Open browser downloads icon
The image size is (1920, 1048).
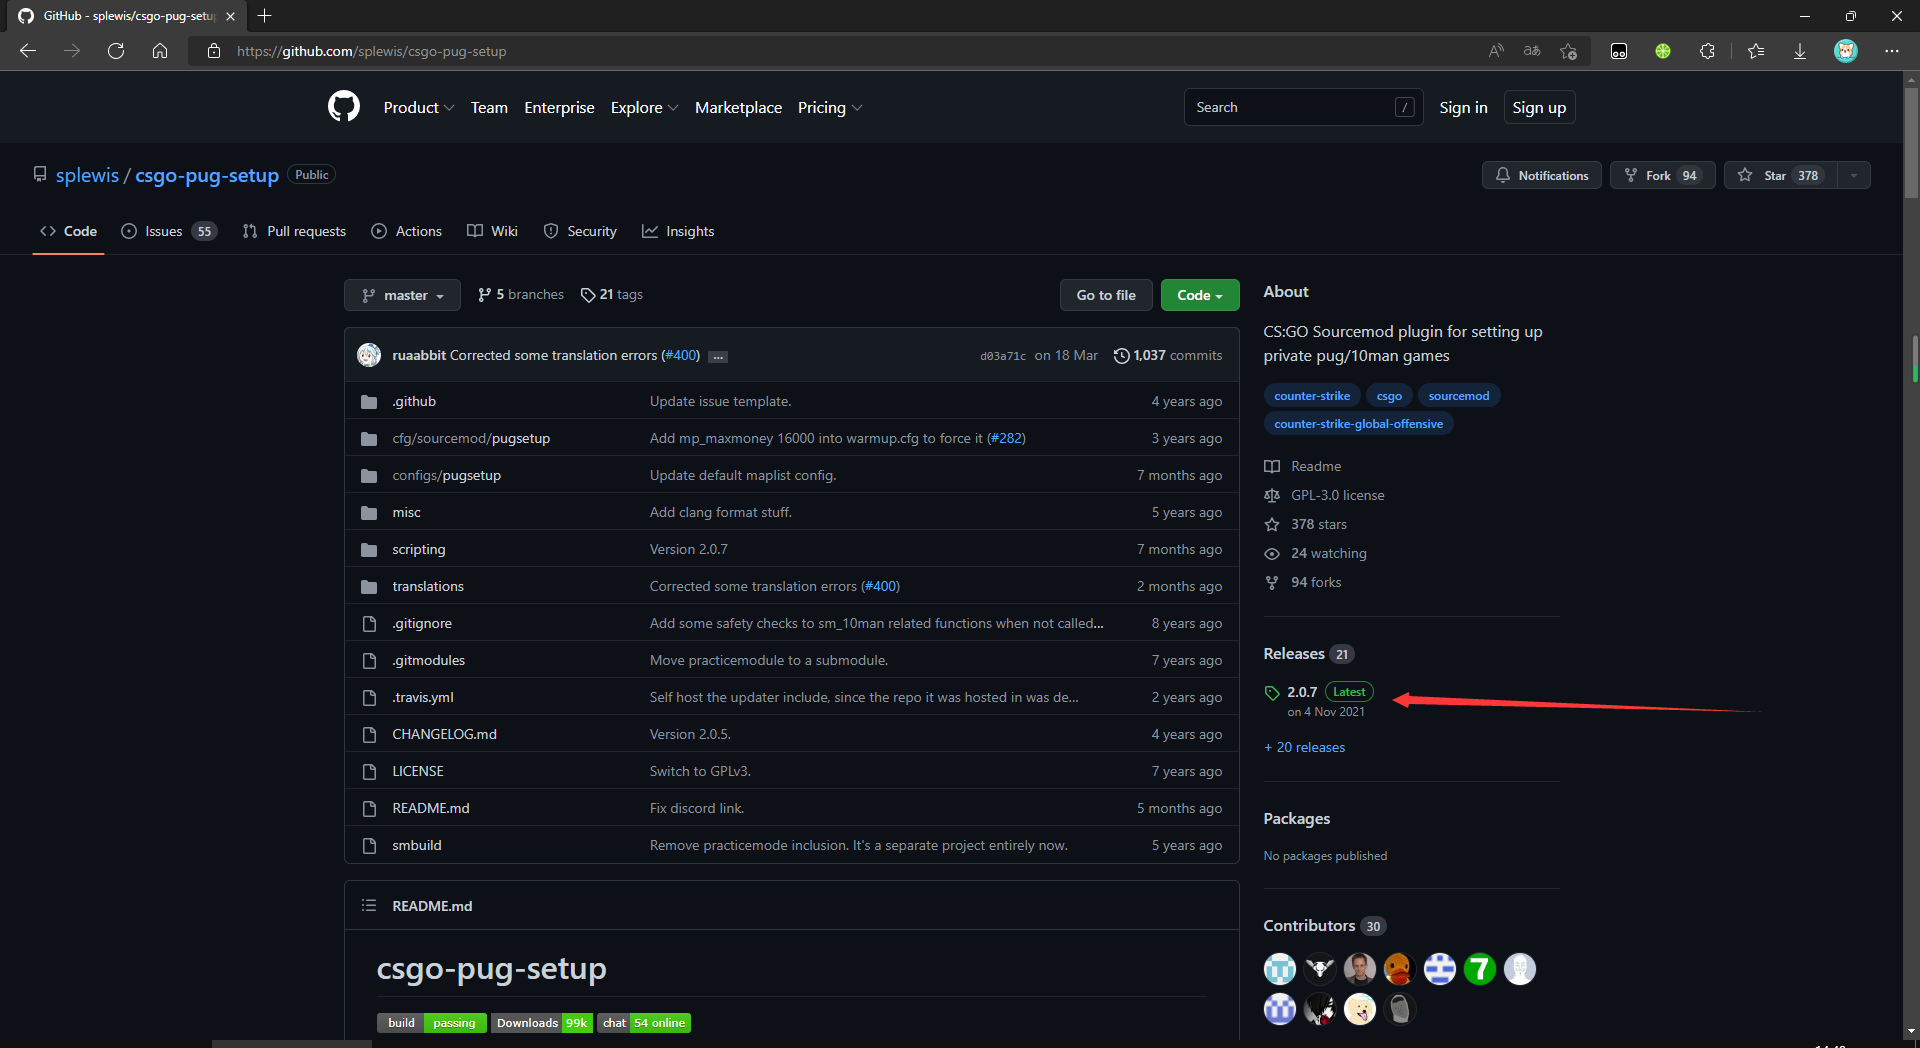tap(1800, 51)
